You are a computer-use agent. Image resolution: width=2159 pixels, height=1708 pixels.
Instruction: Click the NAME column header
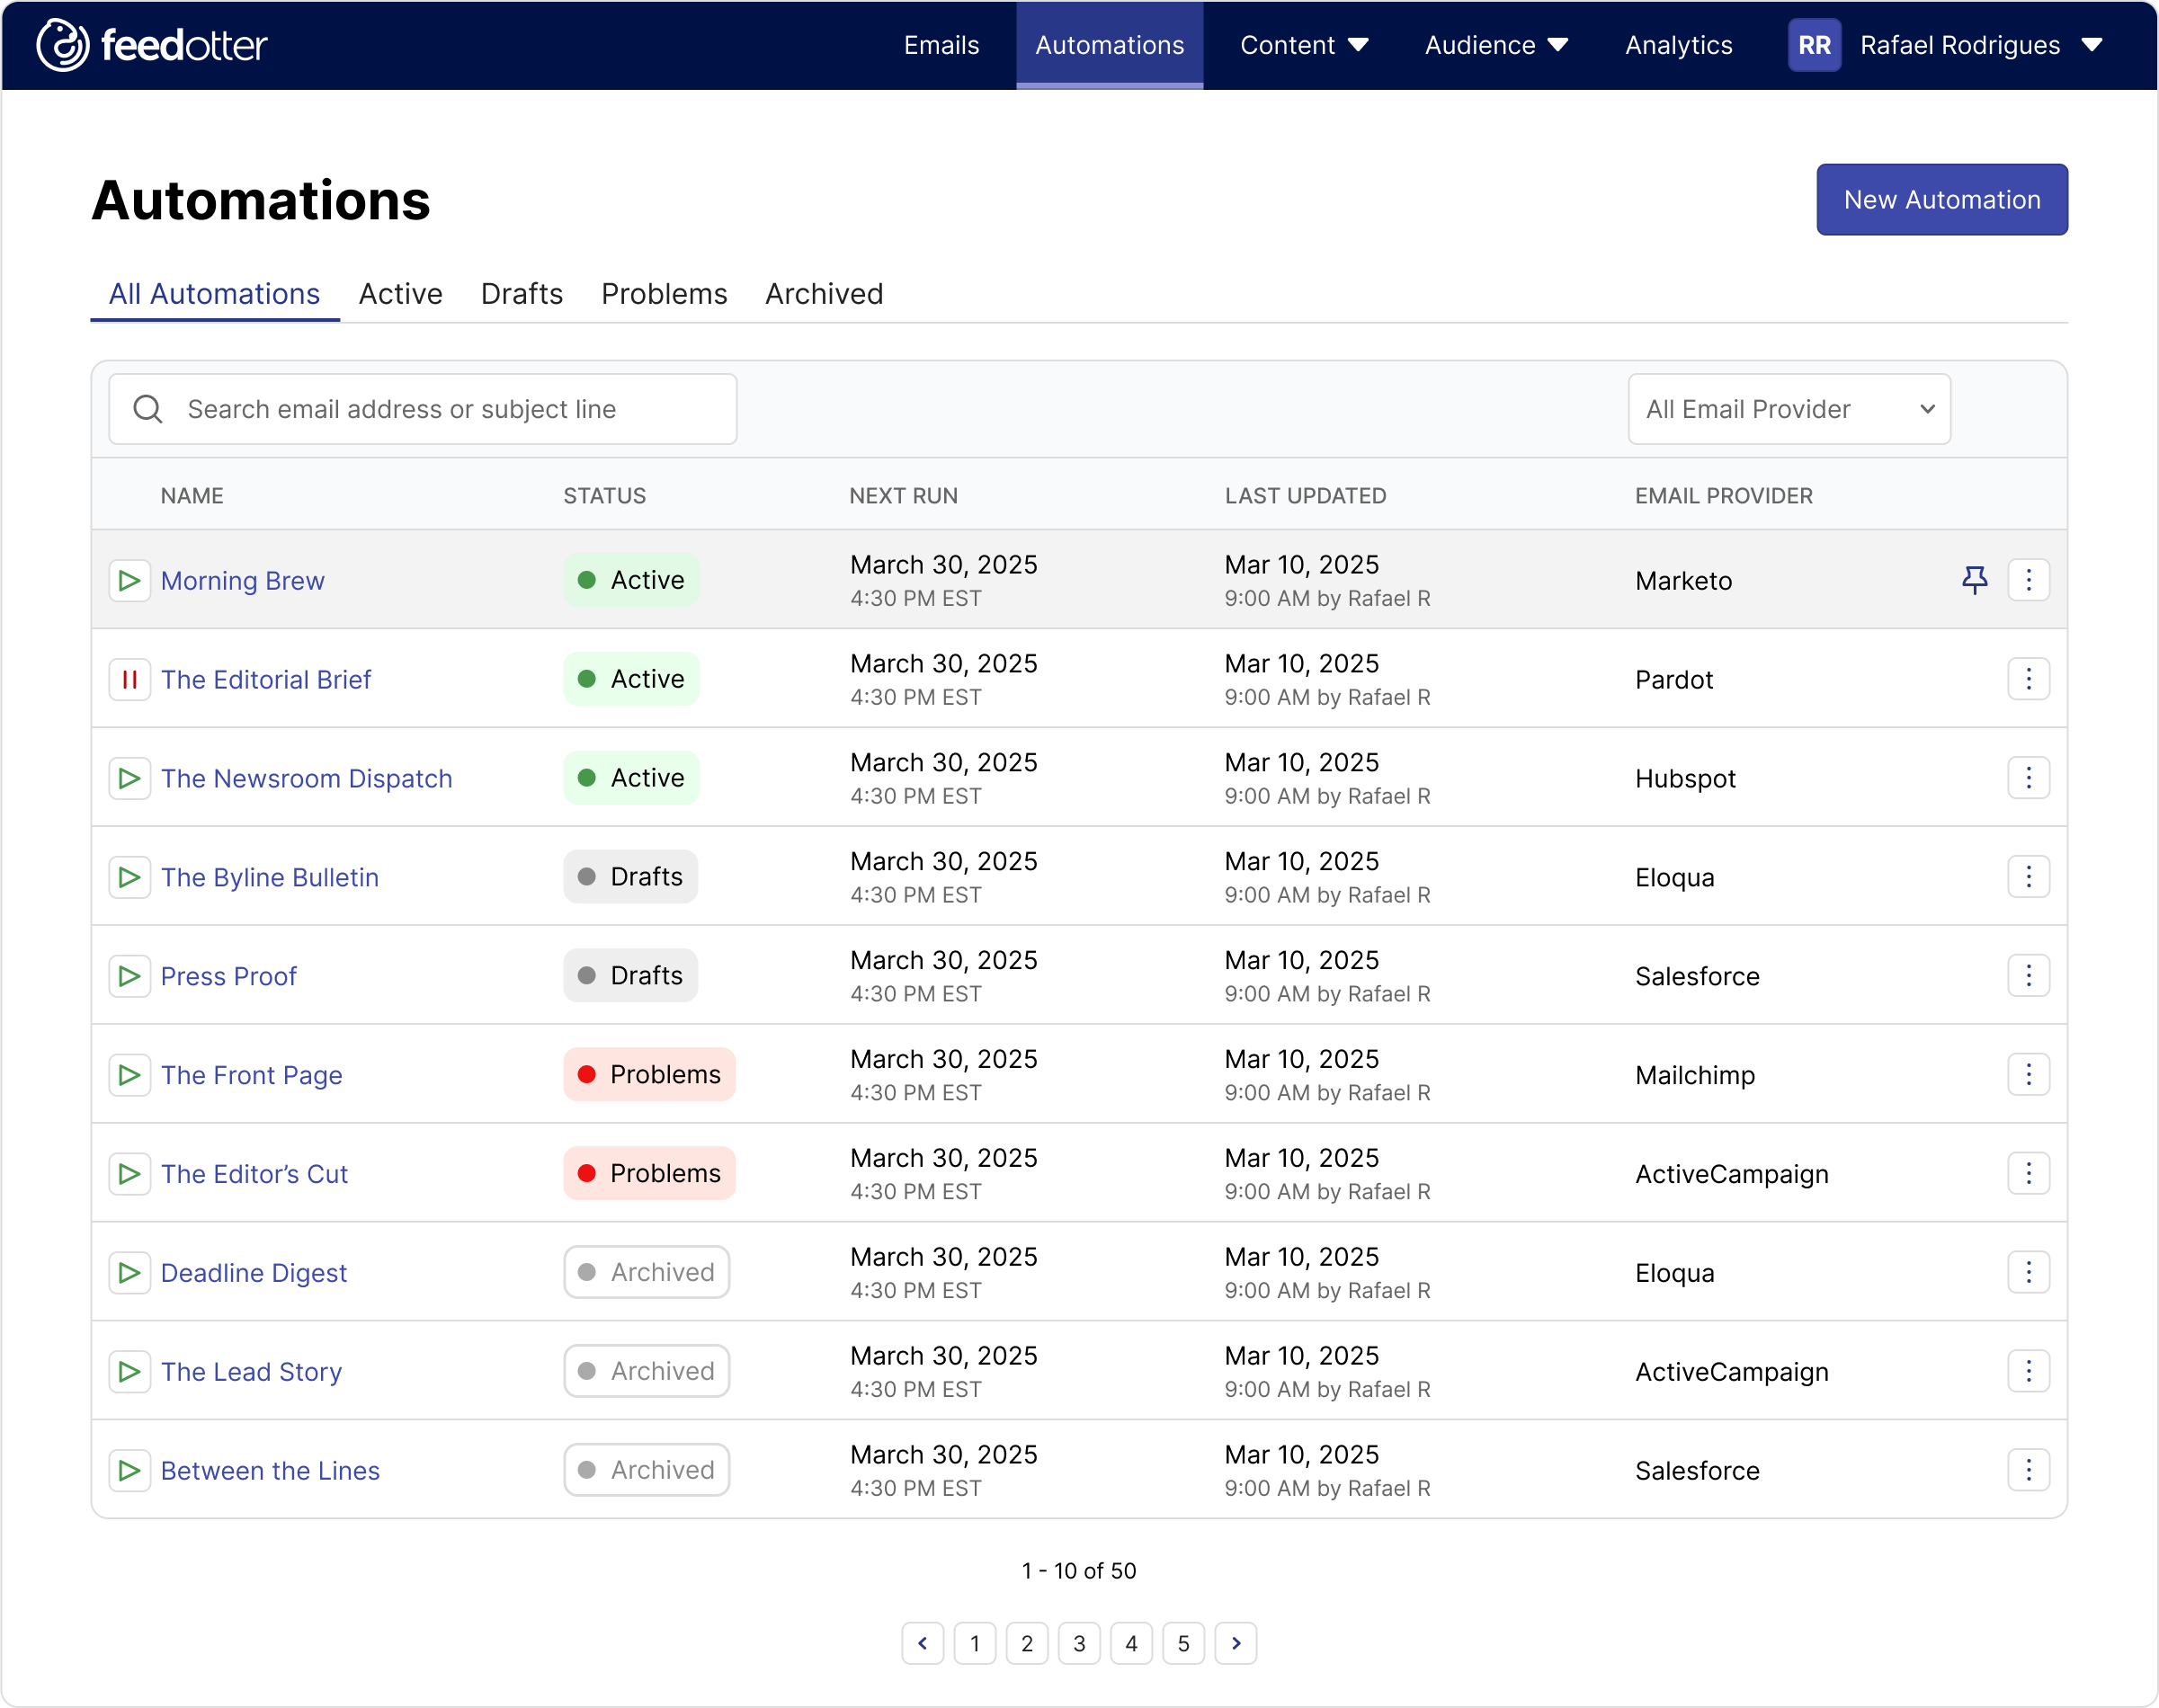[x=192, y=496]
